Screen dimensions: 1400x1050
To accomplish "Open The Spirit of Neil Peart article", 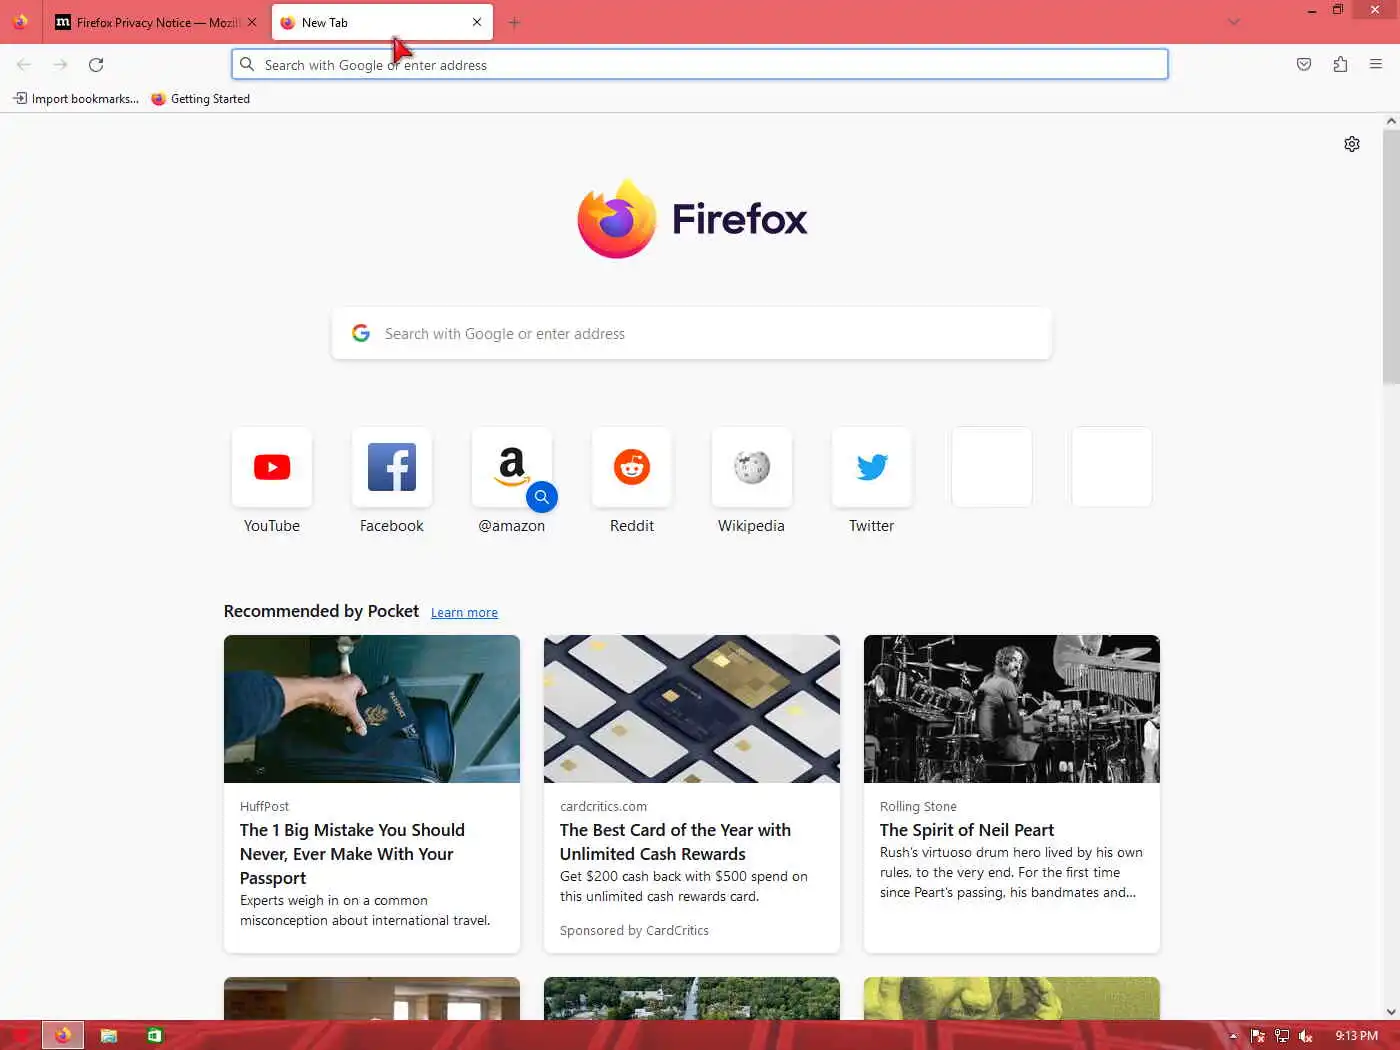I will pyautogui.click(x=967, y=830).
